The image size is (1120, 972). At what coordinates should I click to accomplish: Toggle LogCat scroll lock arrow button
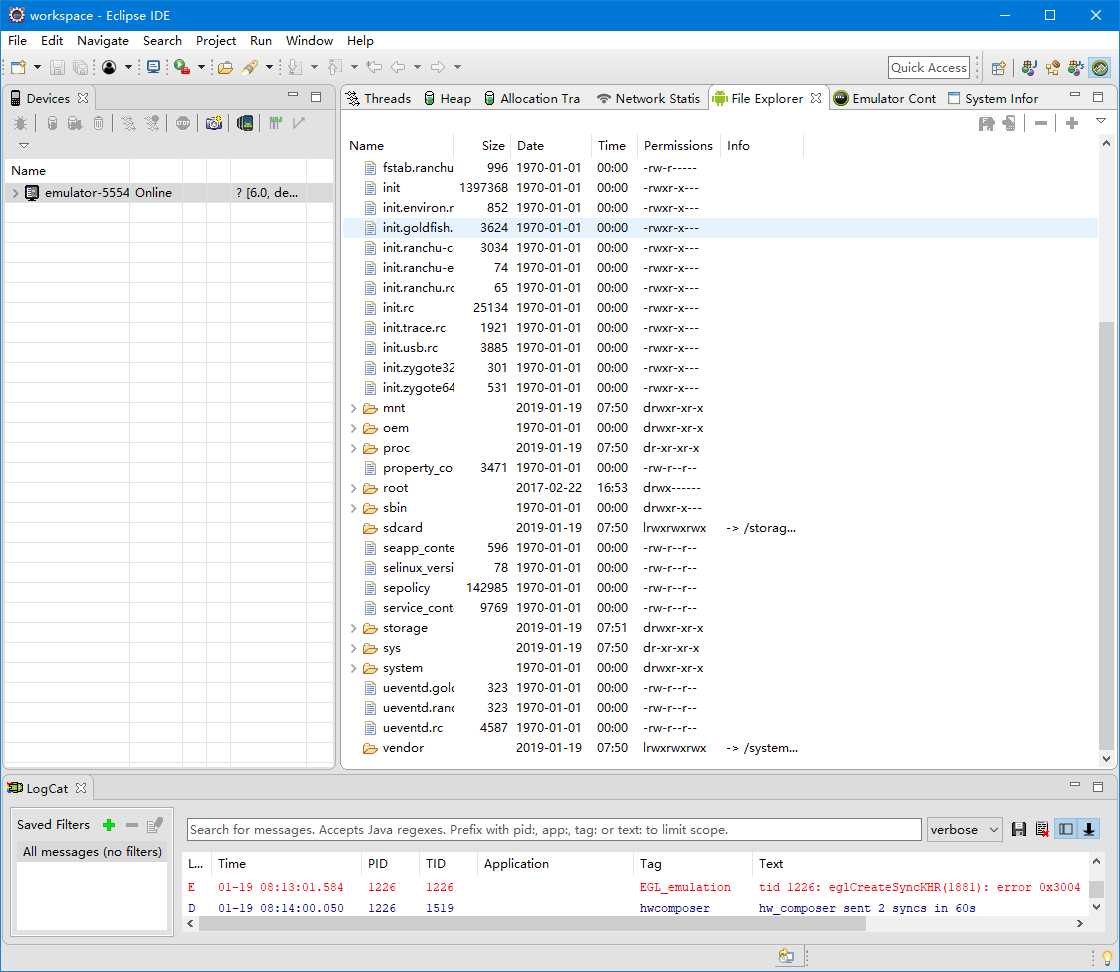coord(1089,829)
